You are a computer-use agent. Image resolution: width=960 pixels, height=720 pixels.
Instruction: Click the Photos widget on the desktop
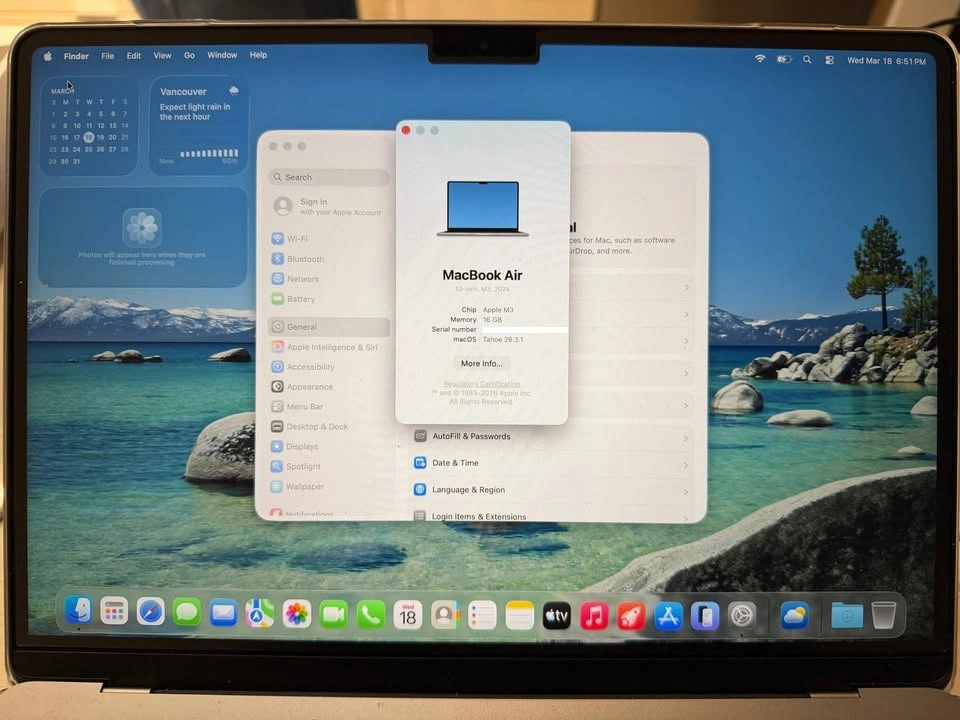coord(143,238)
